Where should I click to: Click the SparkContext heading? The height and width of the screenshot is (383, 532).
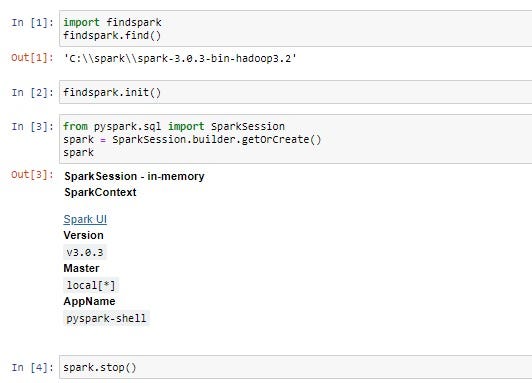100,192
